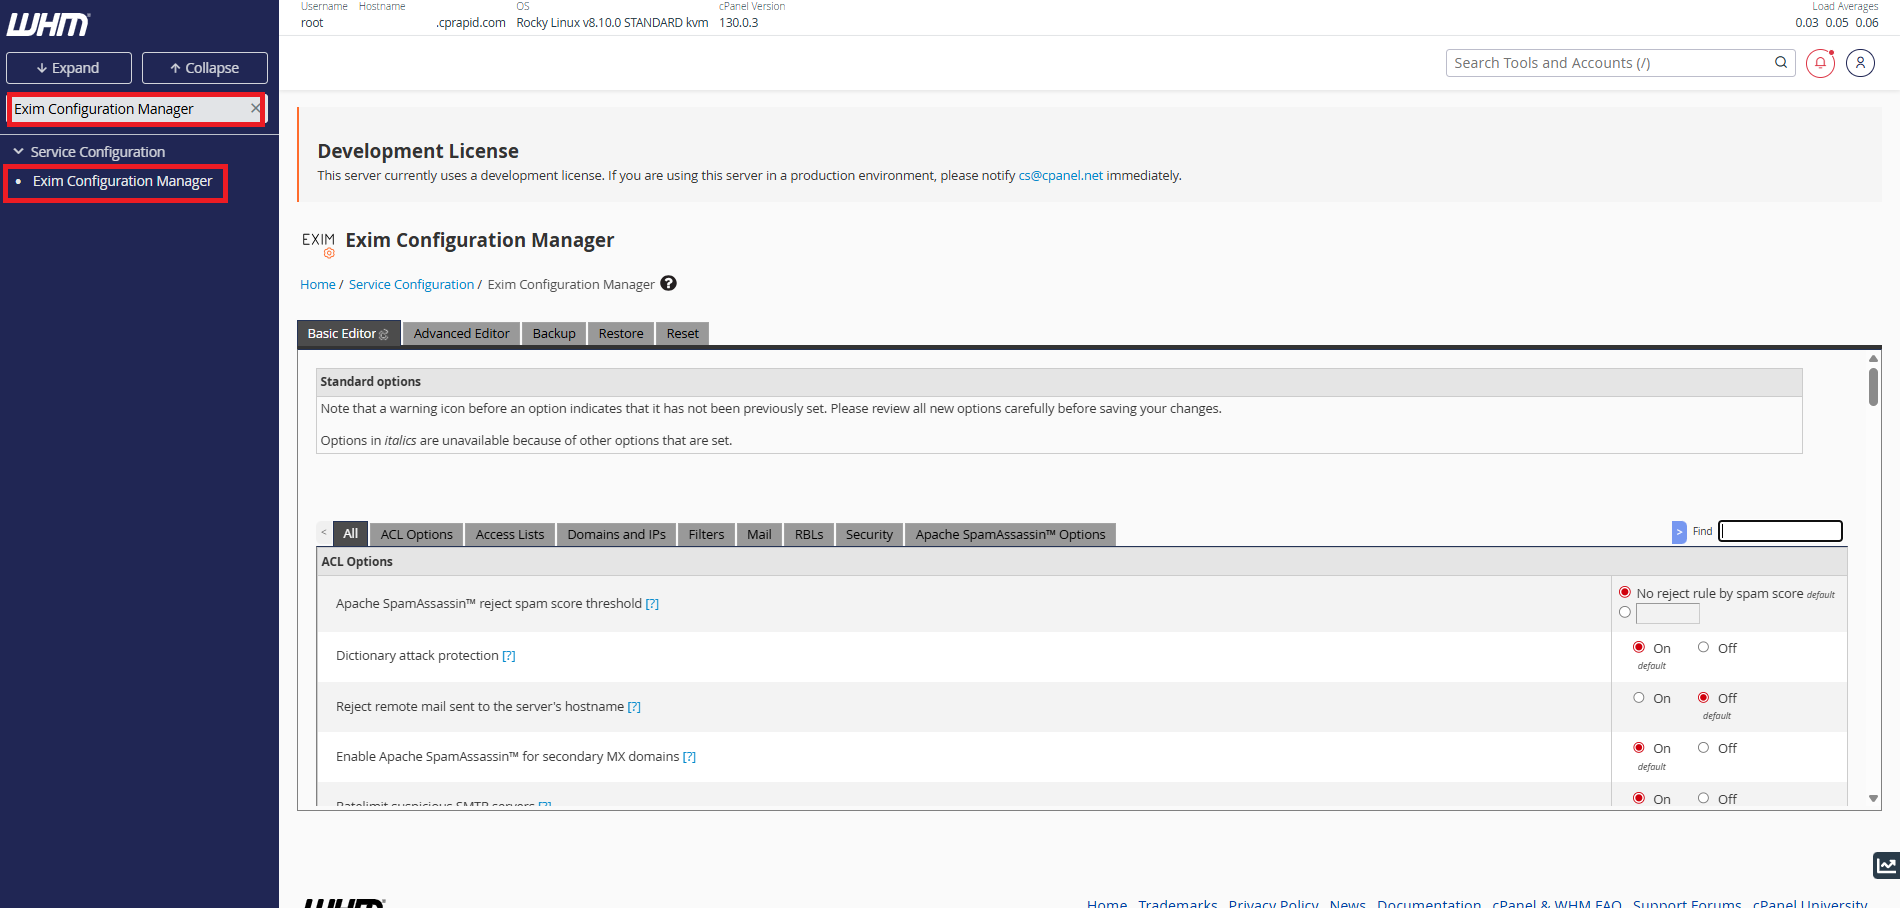Select the Apache SpamAssassin Options tab
Screen dimensions: 1900x908
pyautogui.click(x=1010, y=534)
